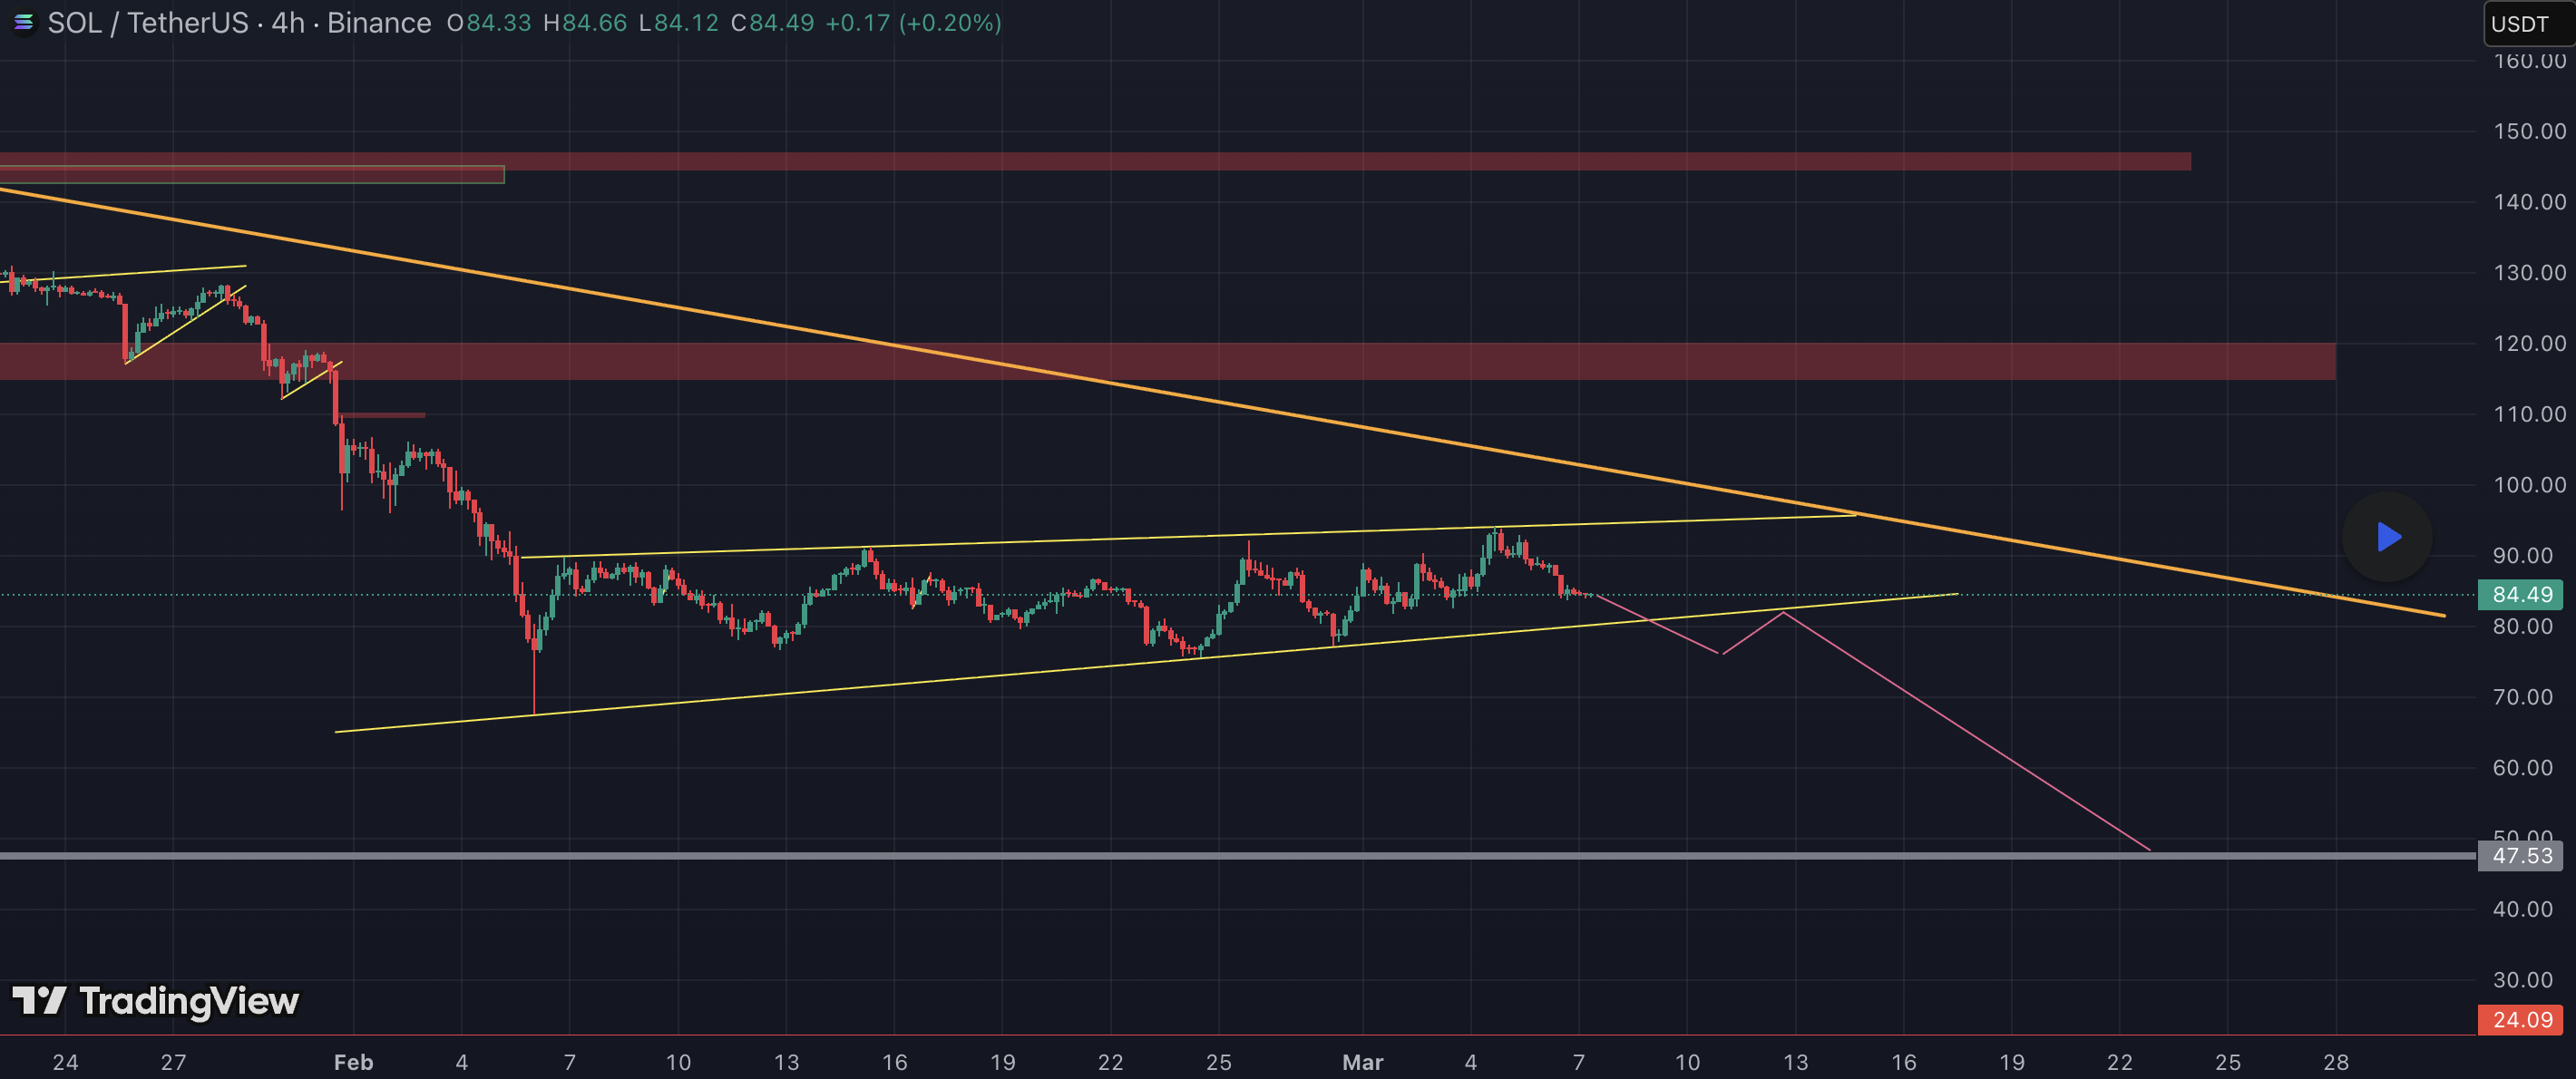Click the TradingView logo watermark

point(156,1001)
